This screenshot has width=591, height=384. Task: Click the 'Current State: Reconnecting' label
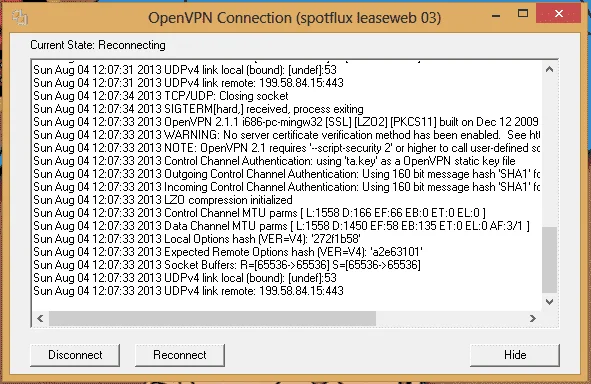click(x=98, y=45)
